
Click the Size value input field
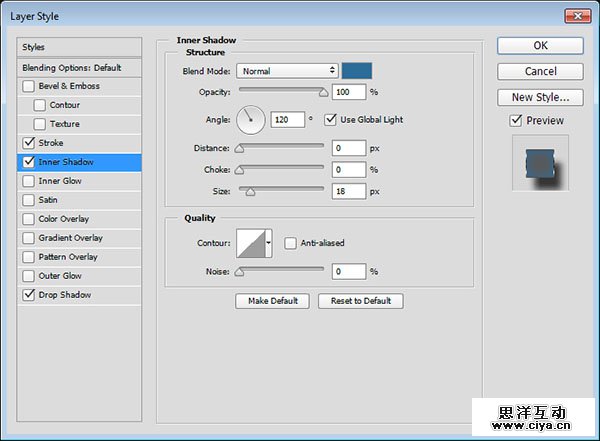(349, 190)
